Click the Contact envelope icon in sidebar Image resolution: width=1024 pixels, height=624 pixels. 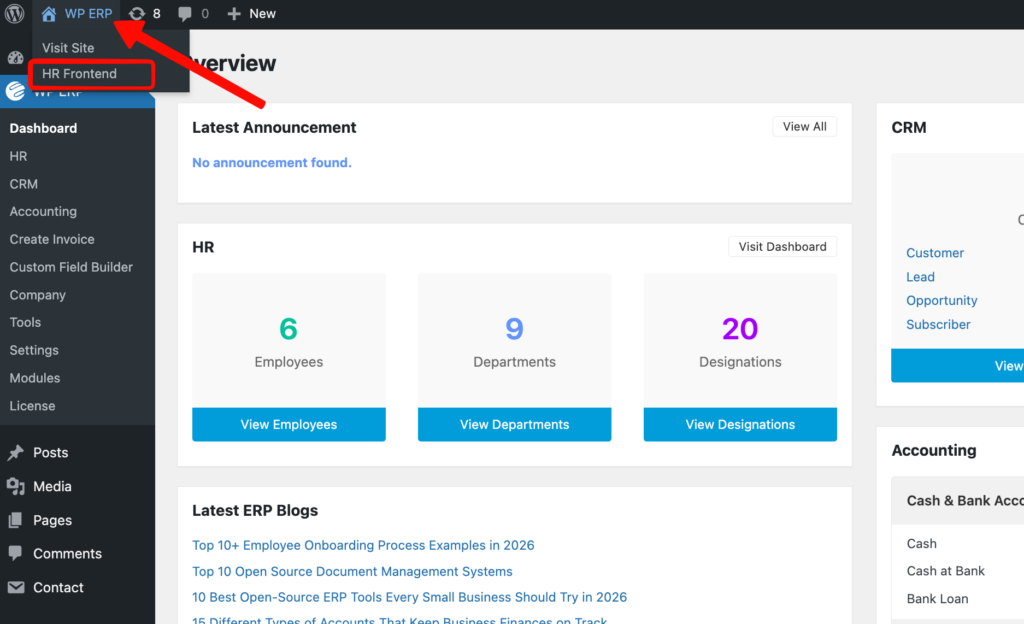16,588
